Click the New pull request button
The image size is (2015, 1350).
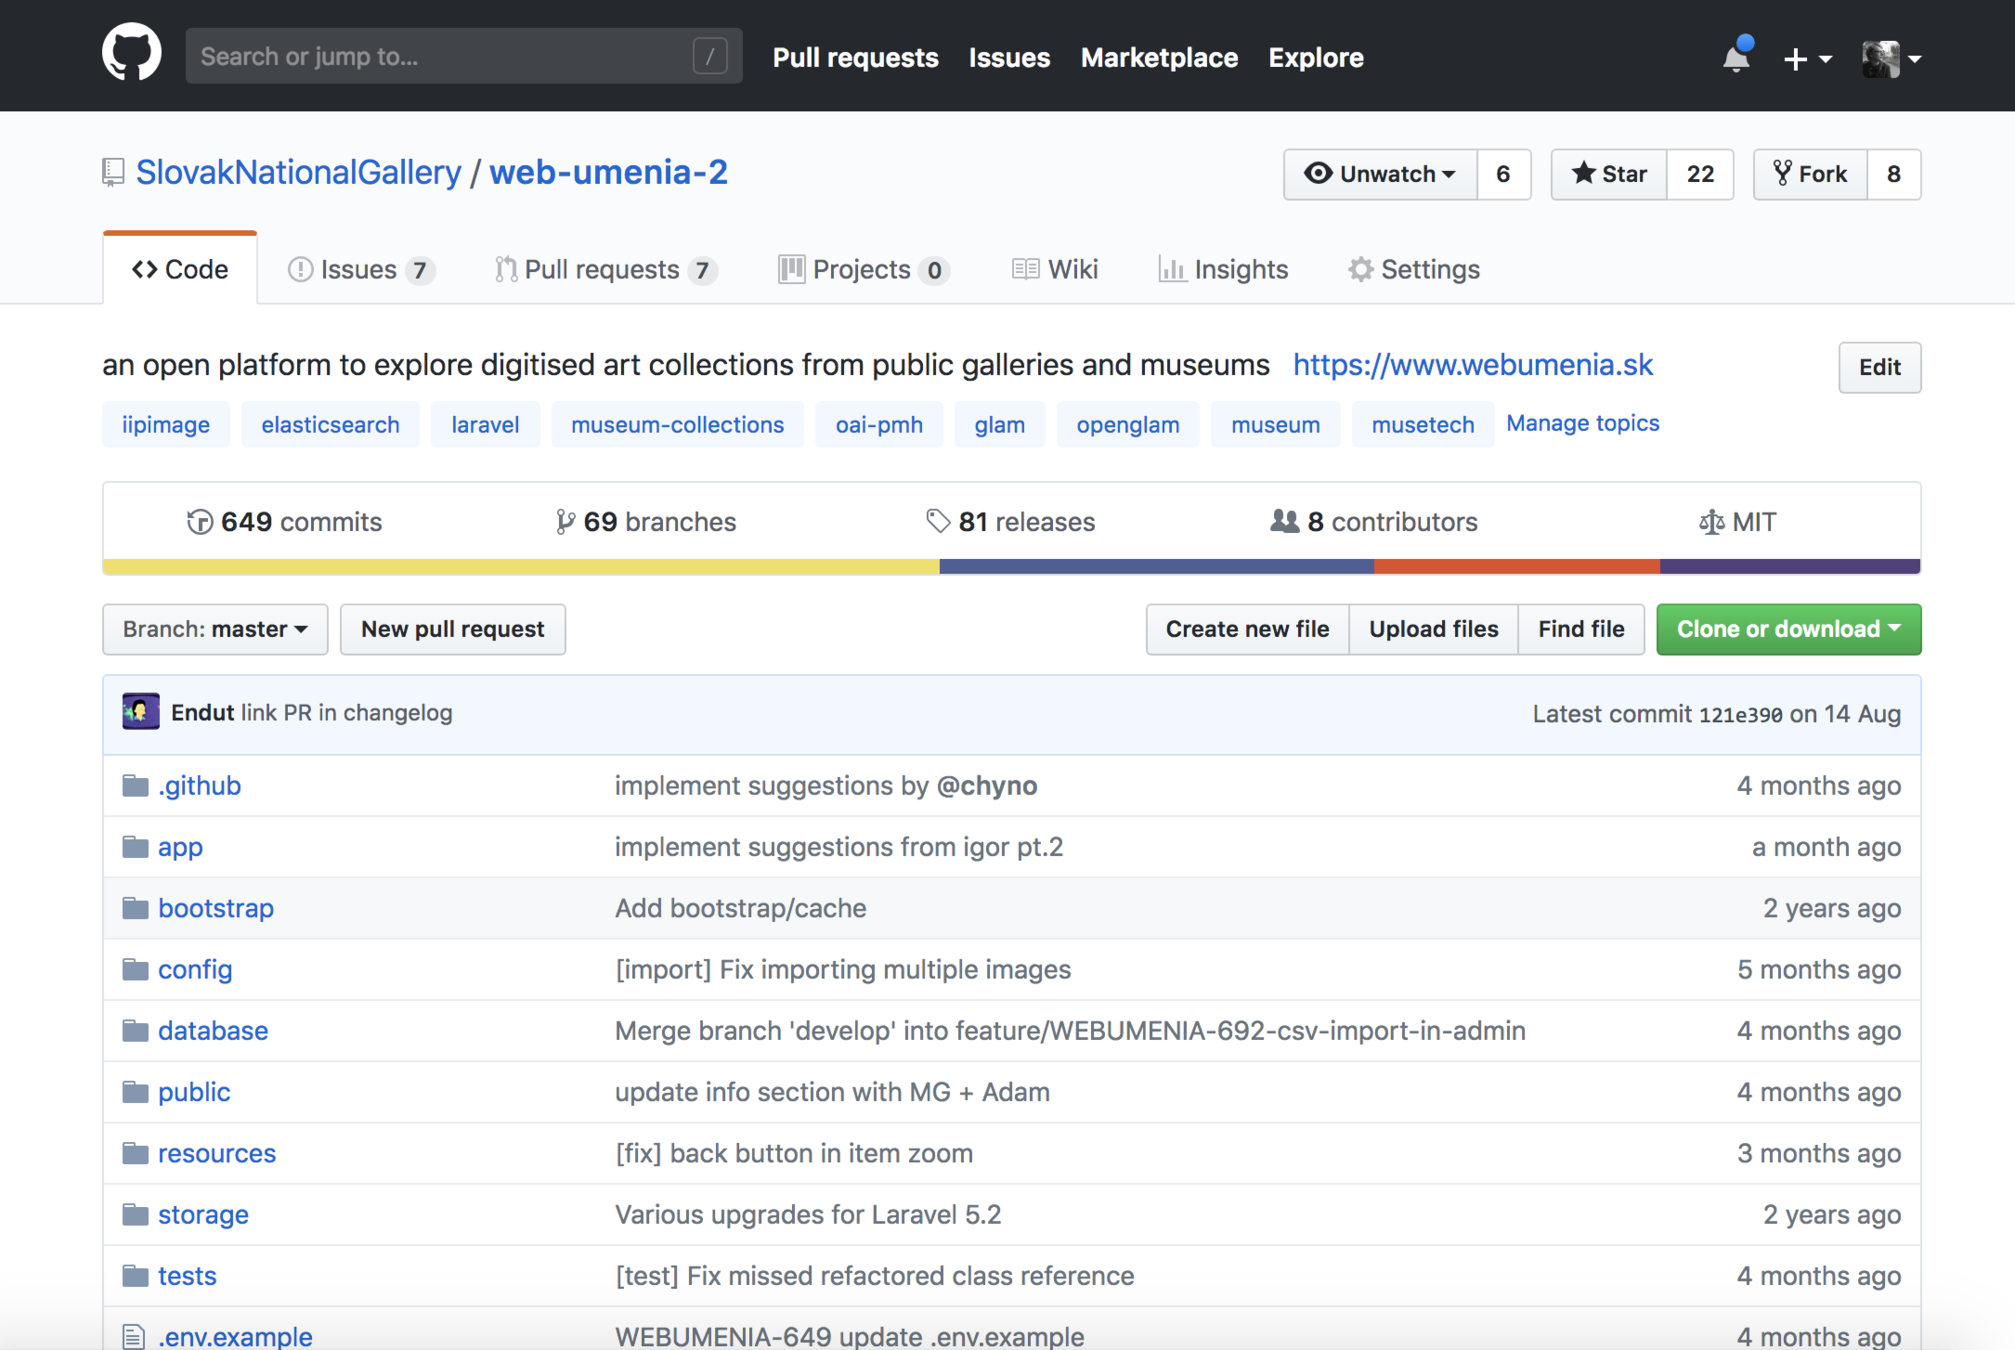coord(452,629)
